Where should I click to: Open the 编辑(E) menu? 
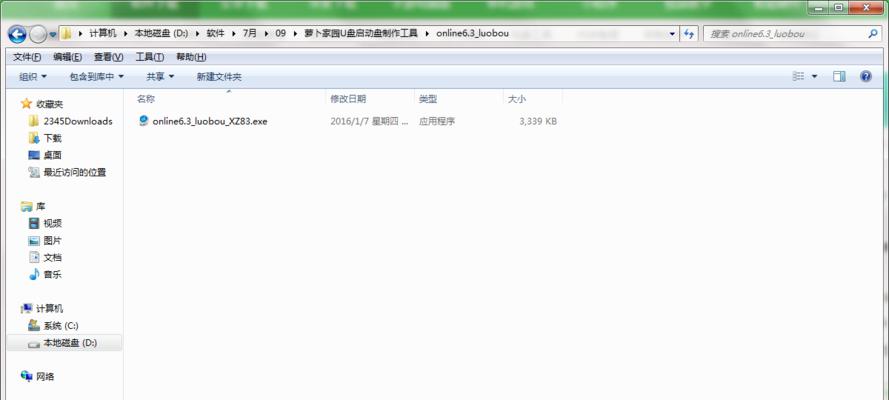[x=67, y=57]
